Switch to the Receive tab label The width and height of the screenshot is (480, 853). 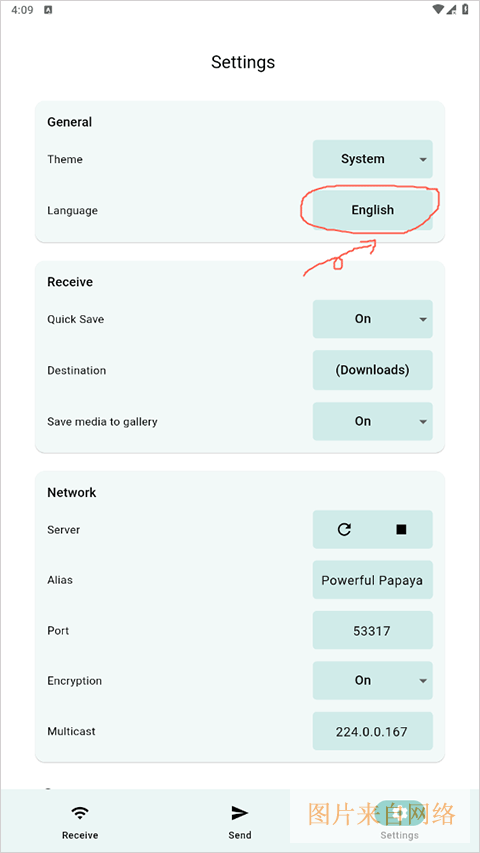(x=80, y=835)
